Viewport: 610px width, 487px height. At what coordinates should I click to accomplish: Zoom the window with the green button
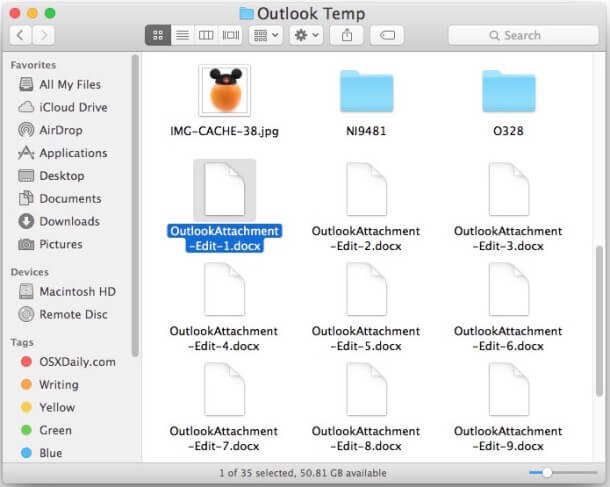(50, 13)
